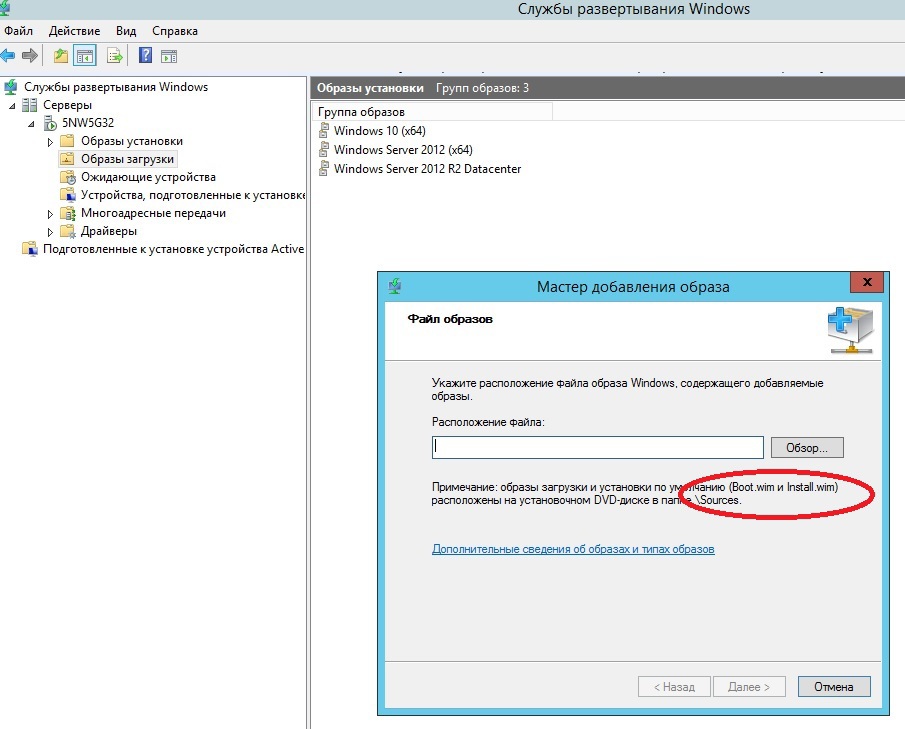This screenshot has height=729, width=905.
Task: Select Устройства, подготовленные к установке item
Action: 193,195
